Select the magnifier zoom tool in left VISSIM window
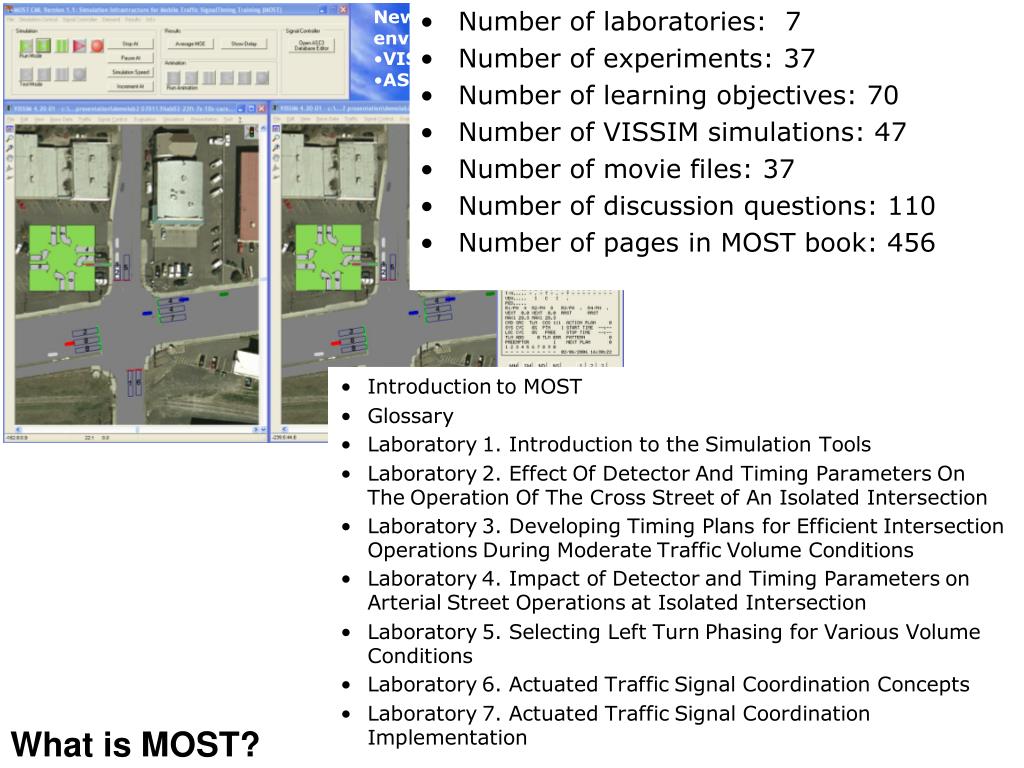The height and width of the screenshot is (768, 1024). click(x=10, y=138)
